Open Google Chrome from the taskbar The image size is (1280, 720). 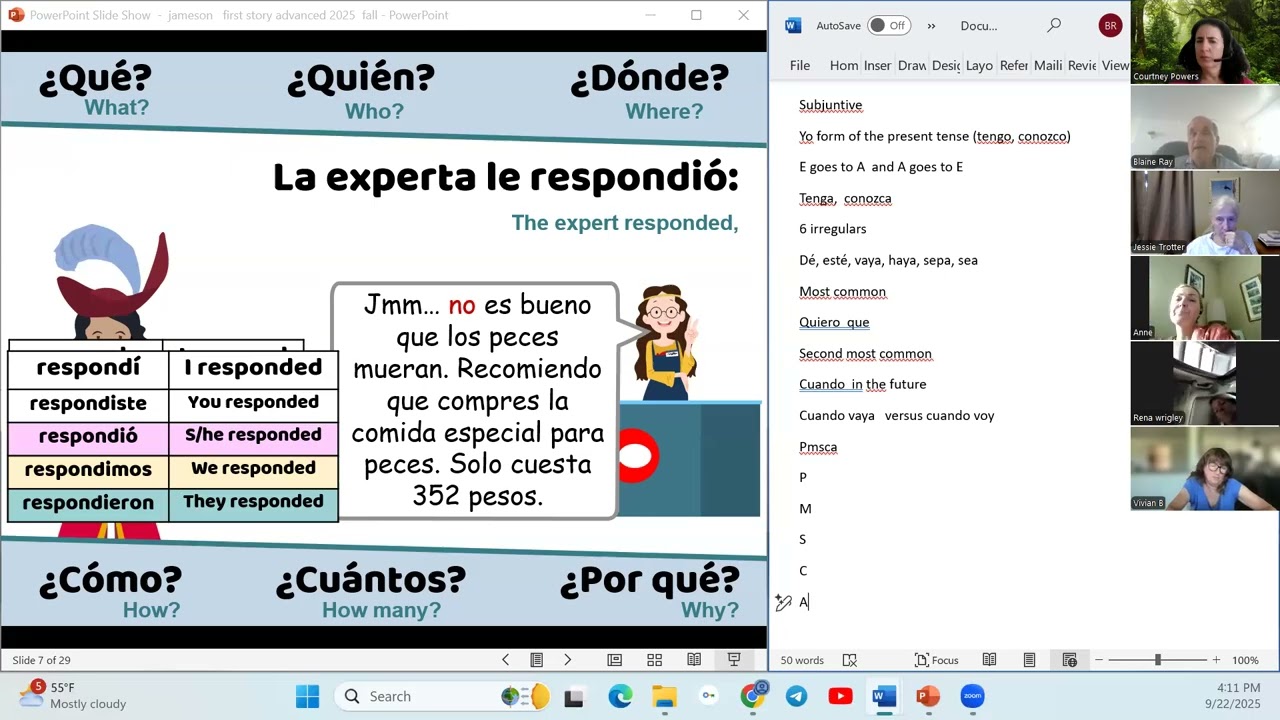tap(752, 696)
